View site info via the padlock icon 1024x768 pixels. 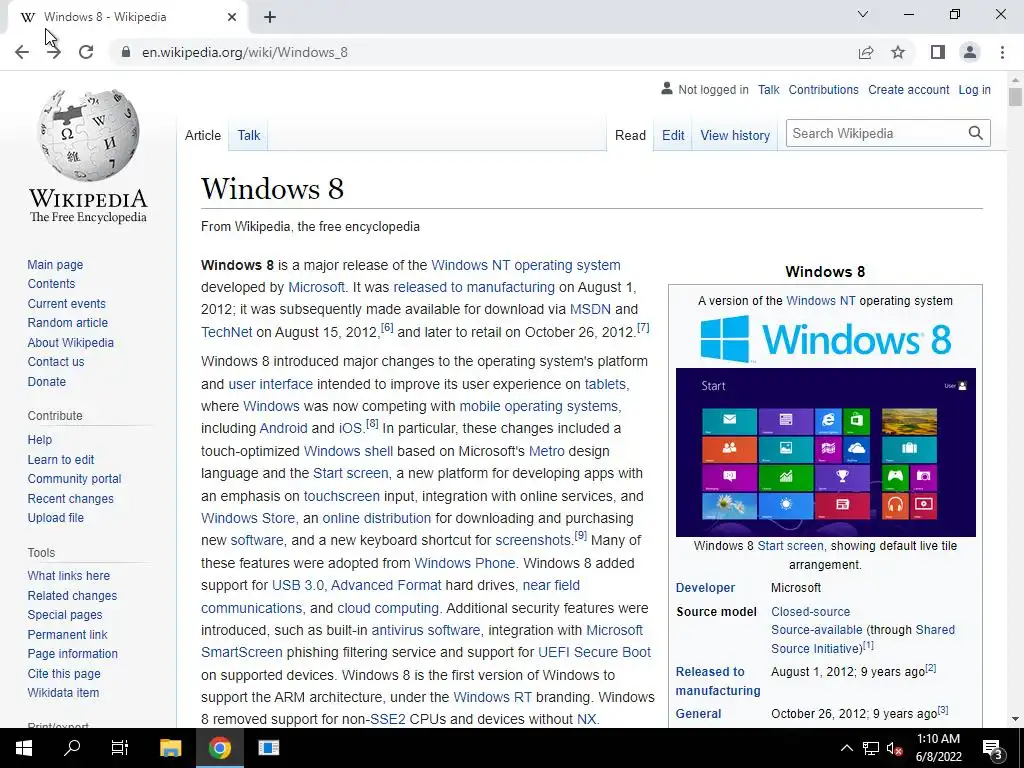coord(126,52)
